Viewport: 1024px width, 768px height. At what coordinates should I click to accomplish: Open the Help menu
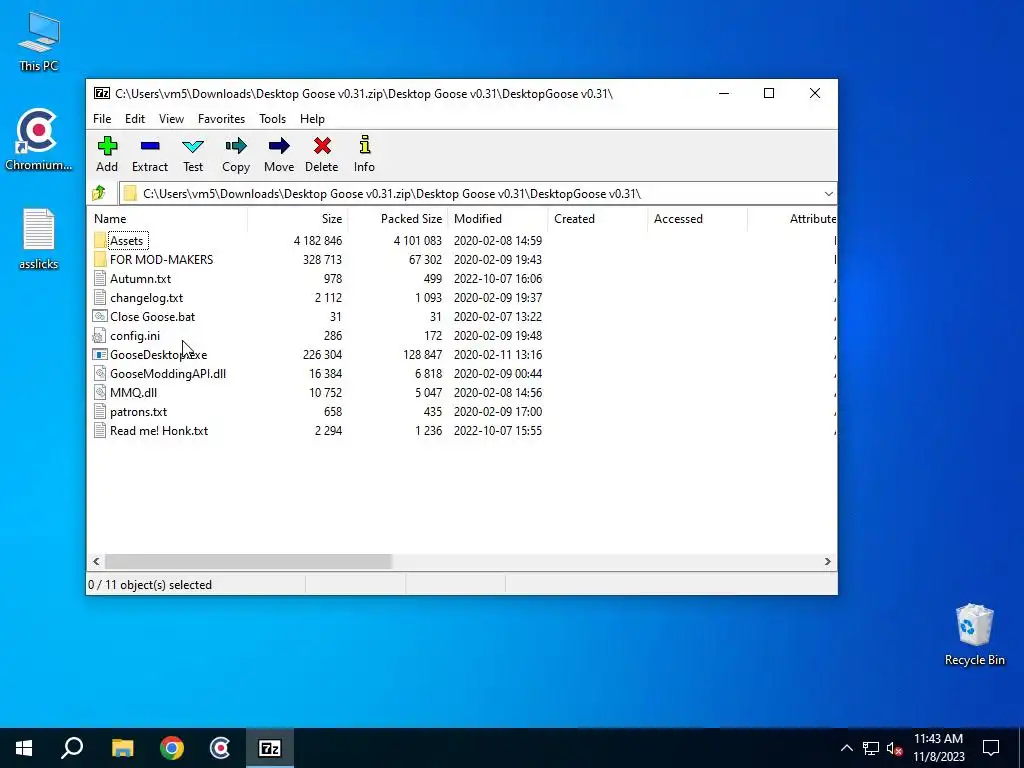[312, 119]
